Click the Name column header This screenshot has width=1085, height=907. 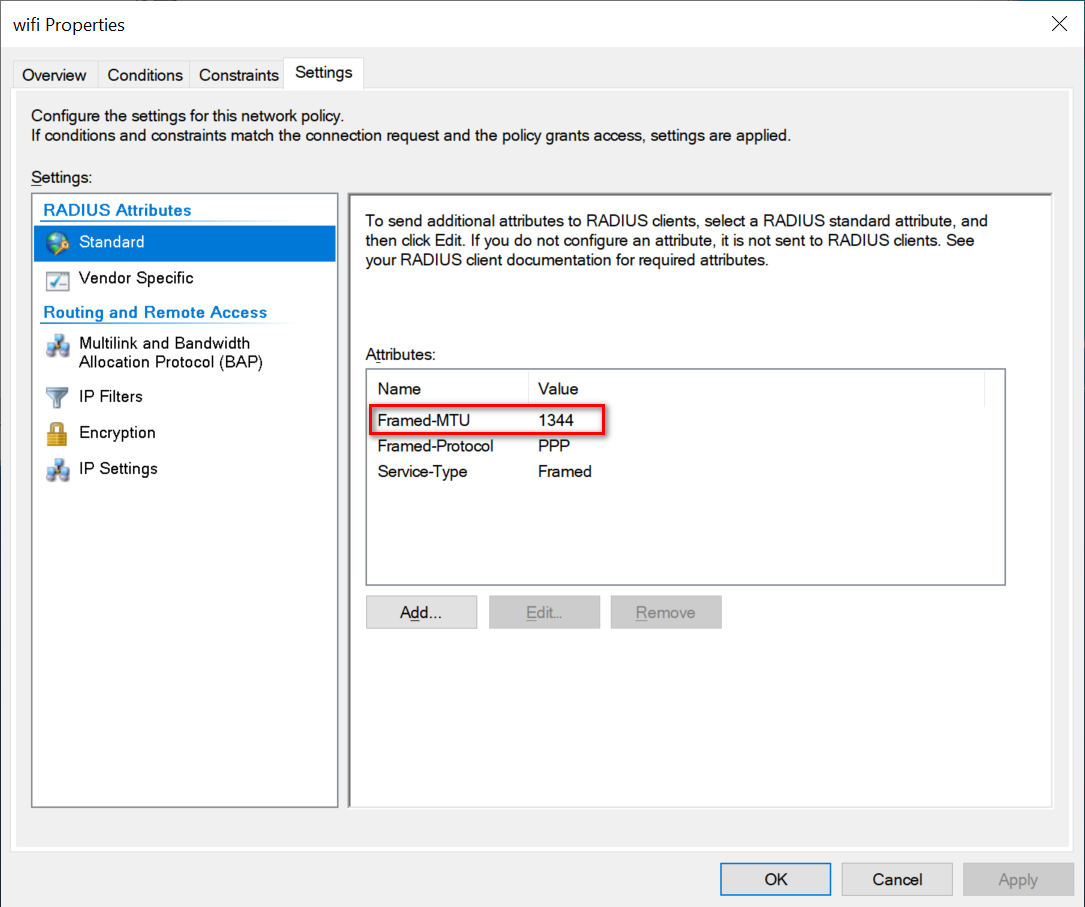click(400, 388)
